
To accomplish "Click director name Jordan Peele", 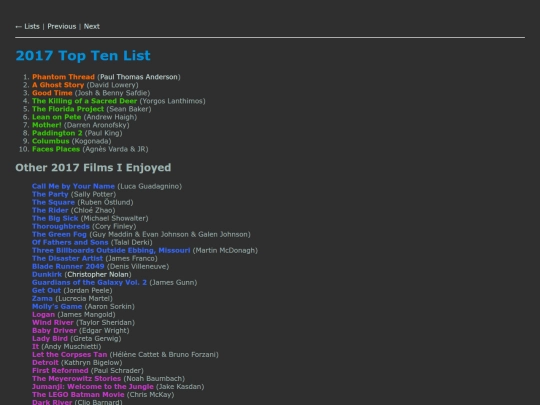I will point(88,290).
